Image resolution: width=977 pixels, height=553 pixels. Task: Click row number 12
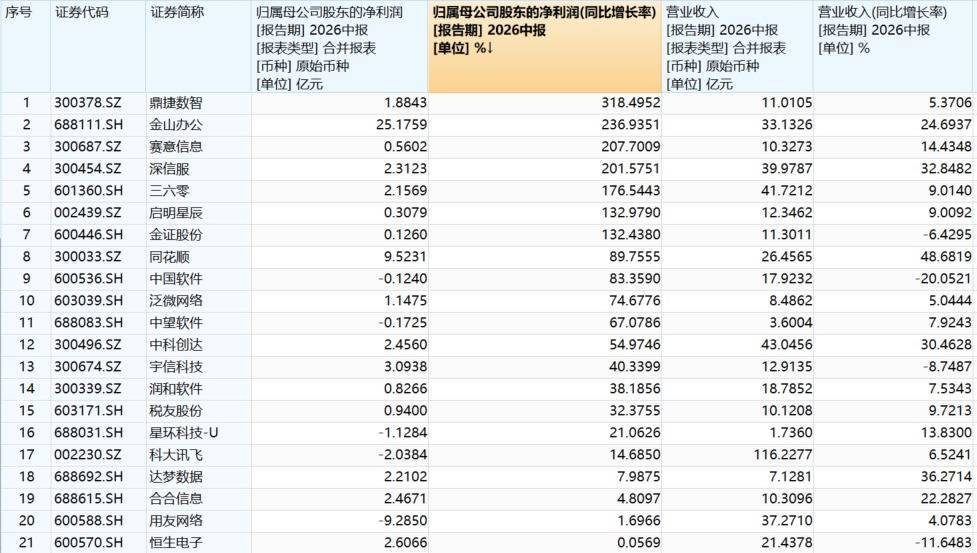click(x=26, y=344)
